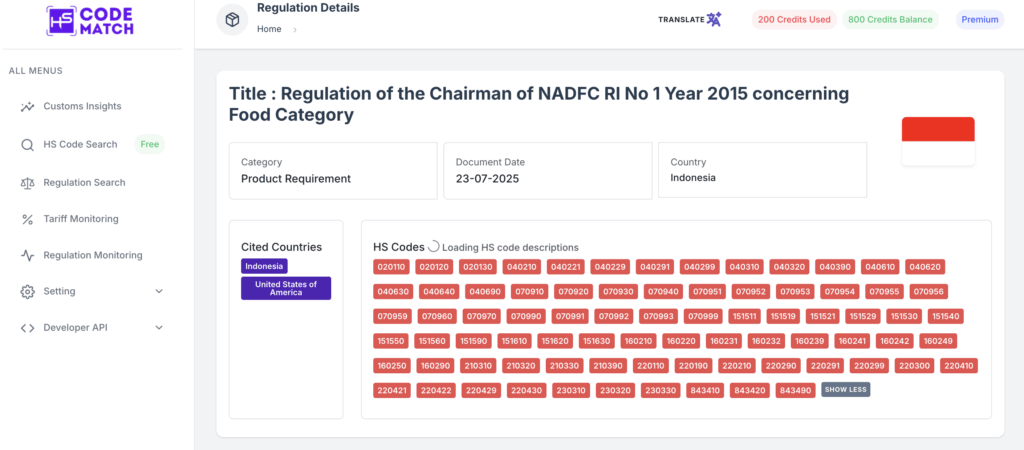Click HS code 220421 tag
This screenshot has height=450, width=1024.
[392, 391]
